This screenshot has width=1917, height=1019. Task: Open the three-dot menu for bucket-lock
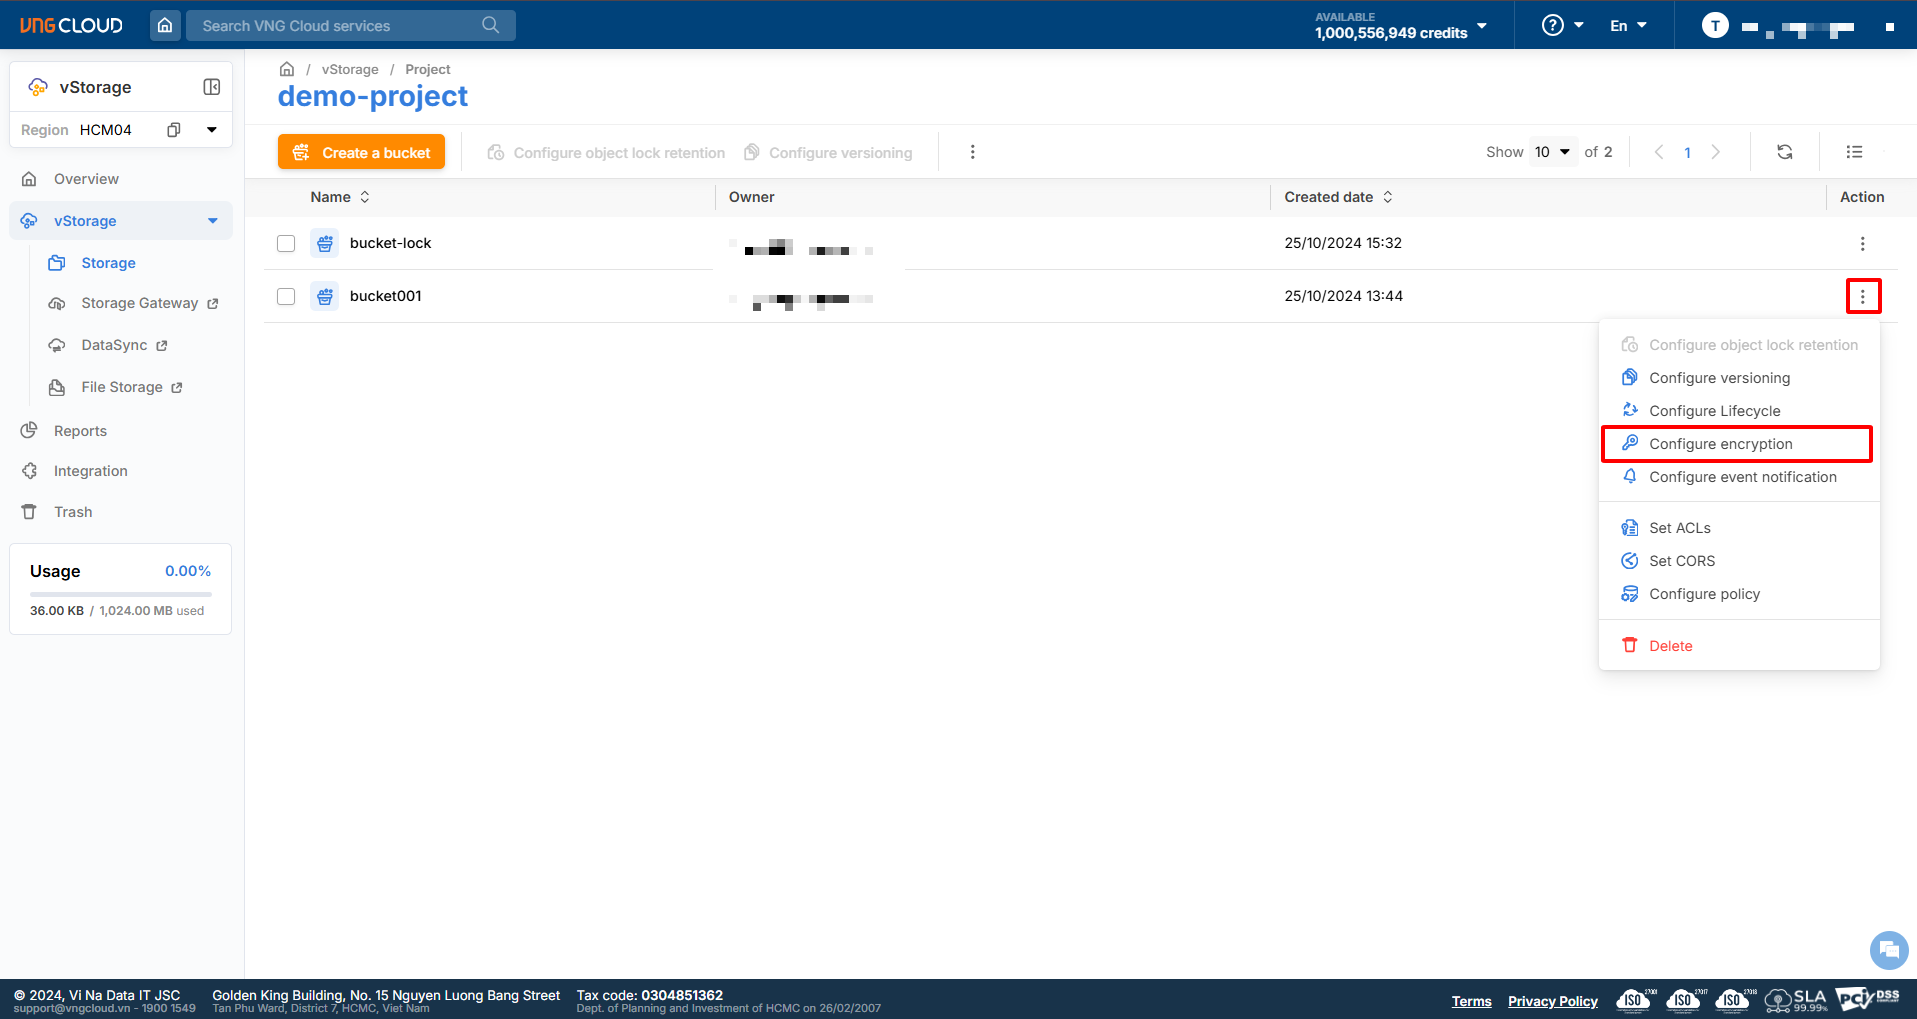coord(1862,244)
